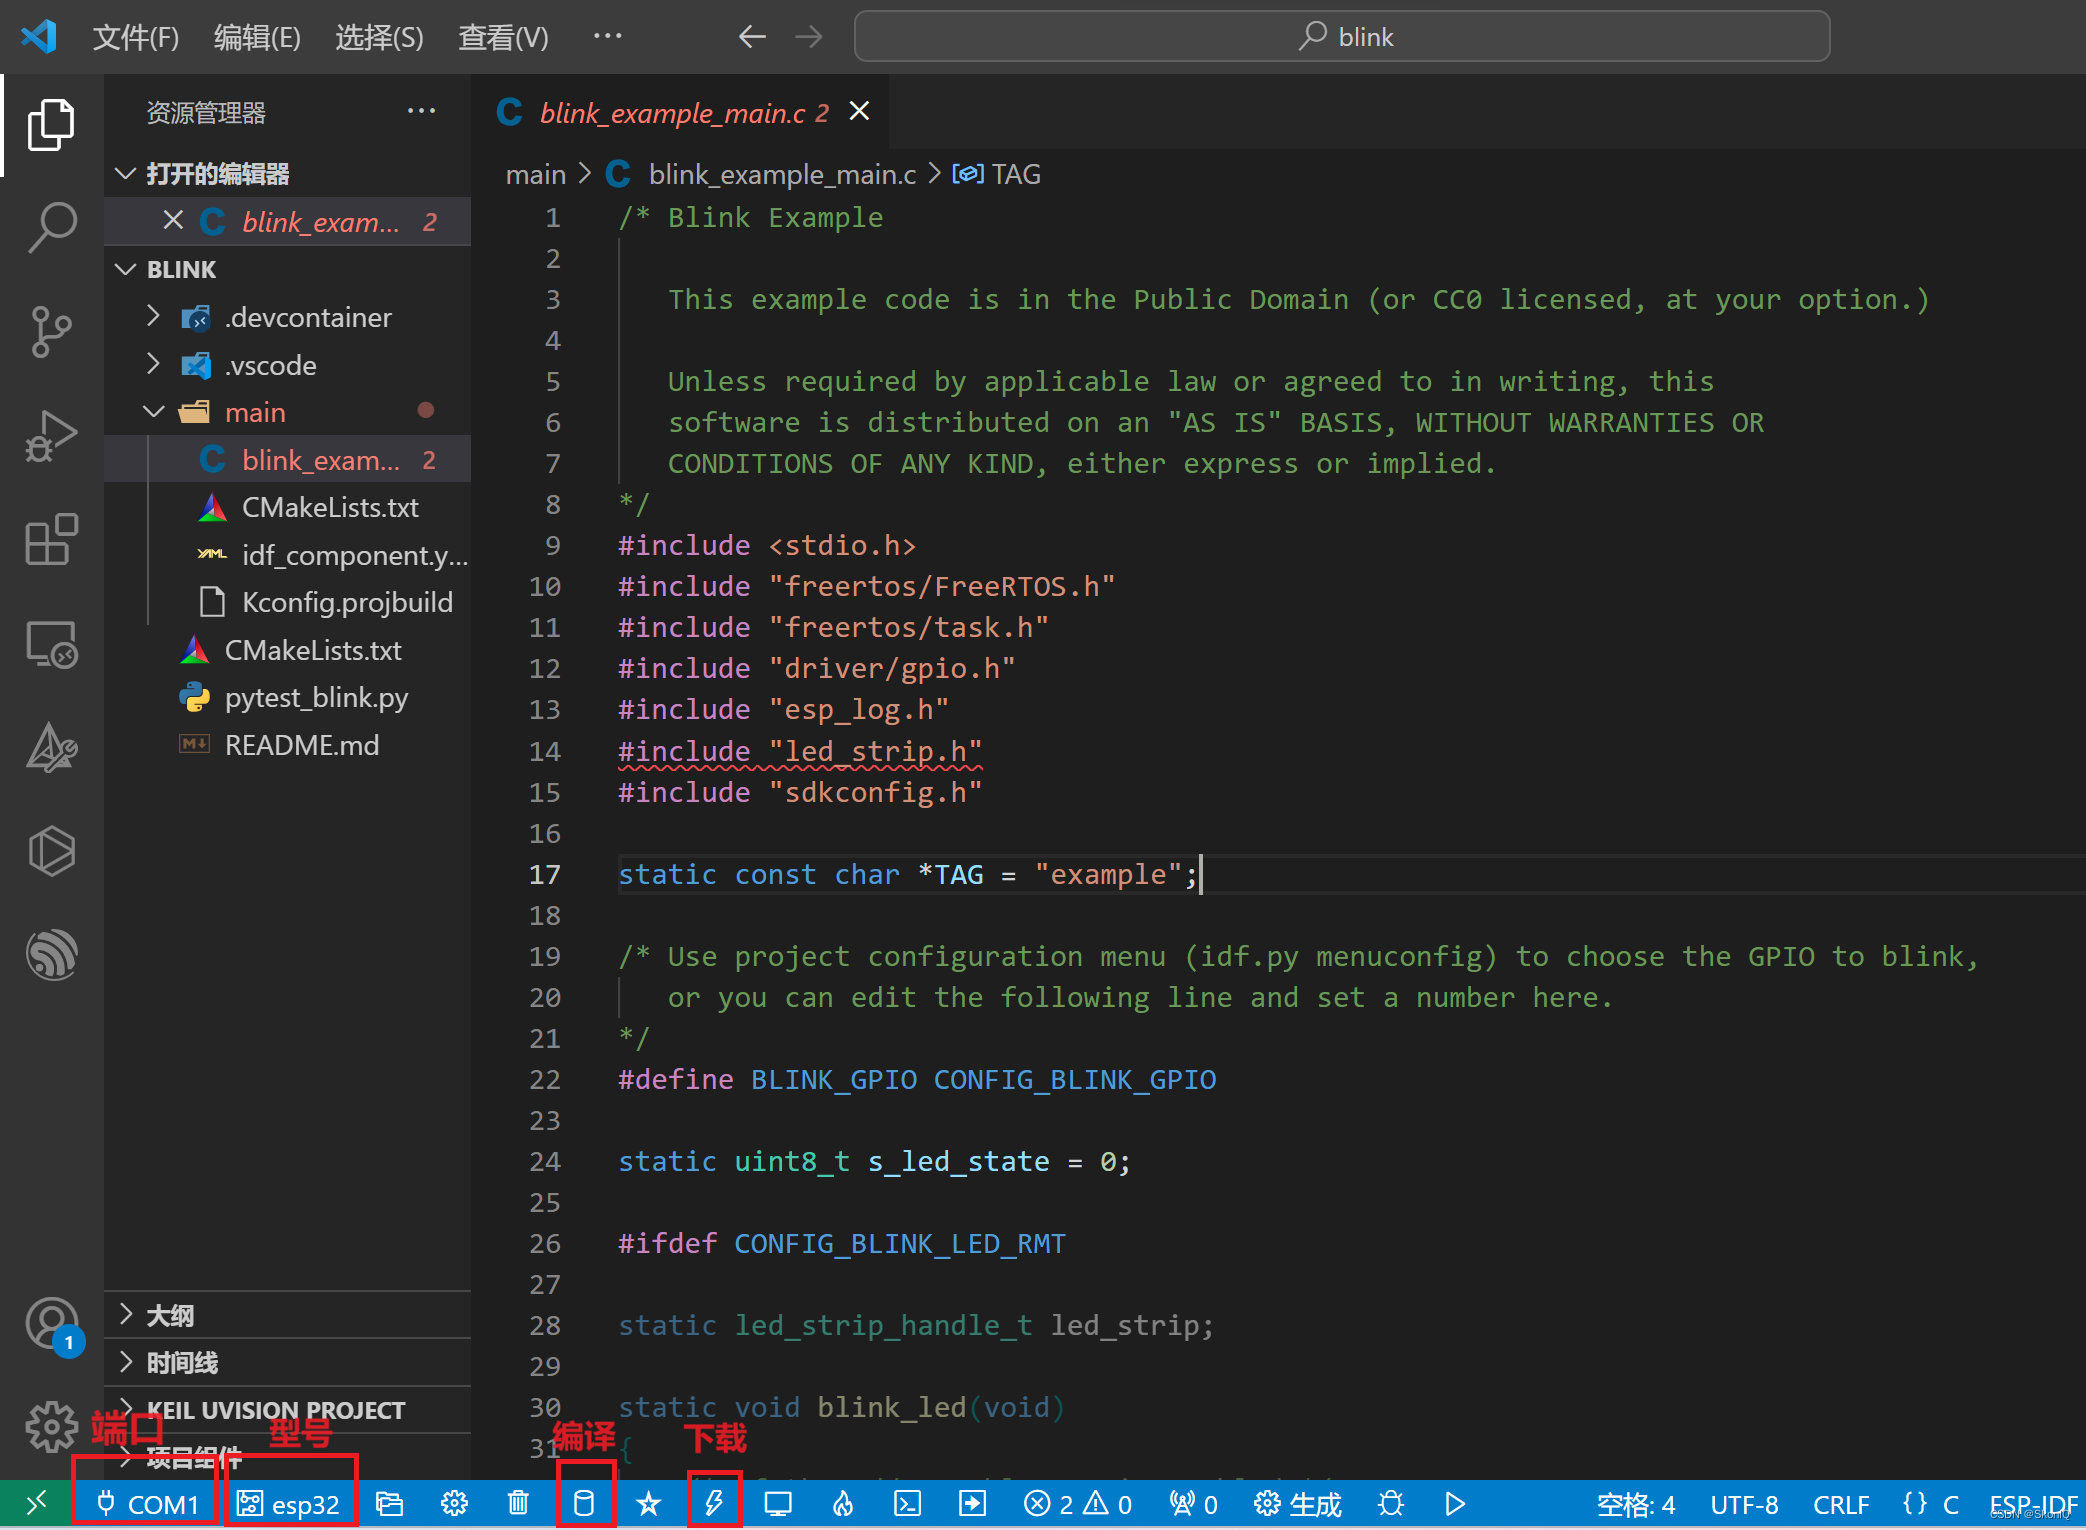This screenshot has width=2086, height=1530.
Task: Expand the 时间线 timeline section
Action: (x=182, y=1362)
